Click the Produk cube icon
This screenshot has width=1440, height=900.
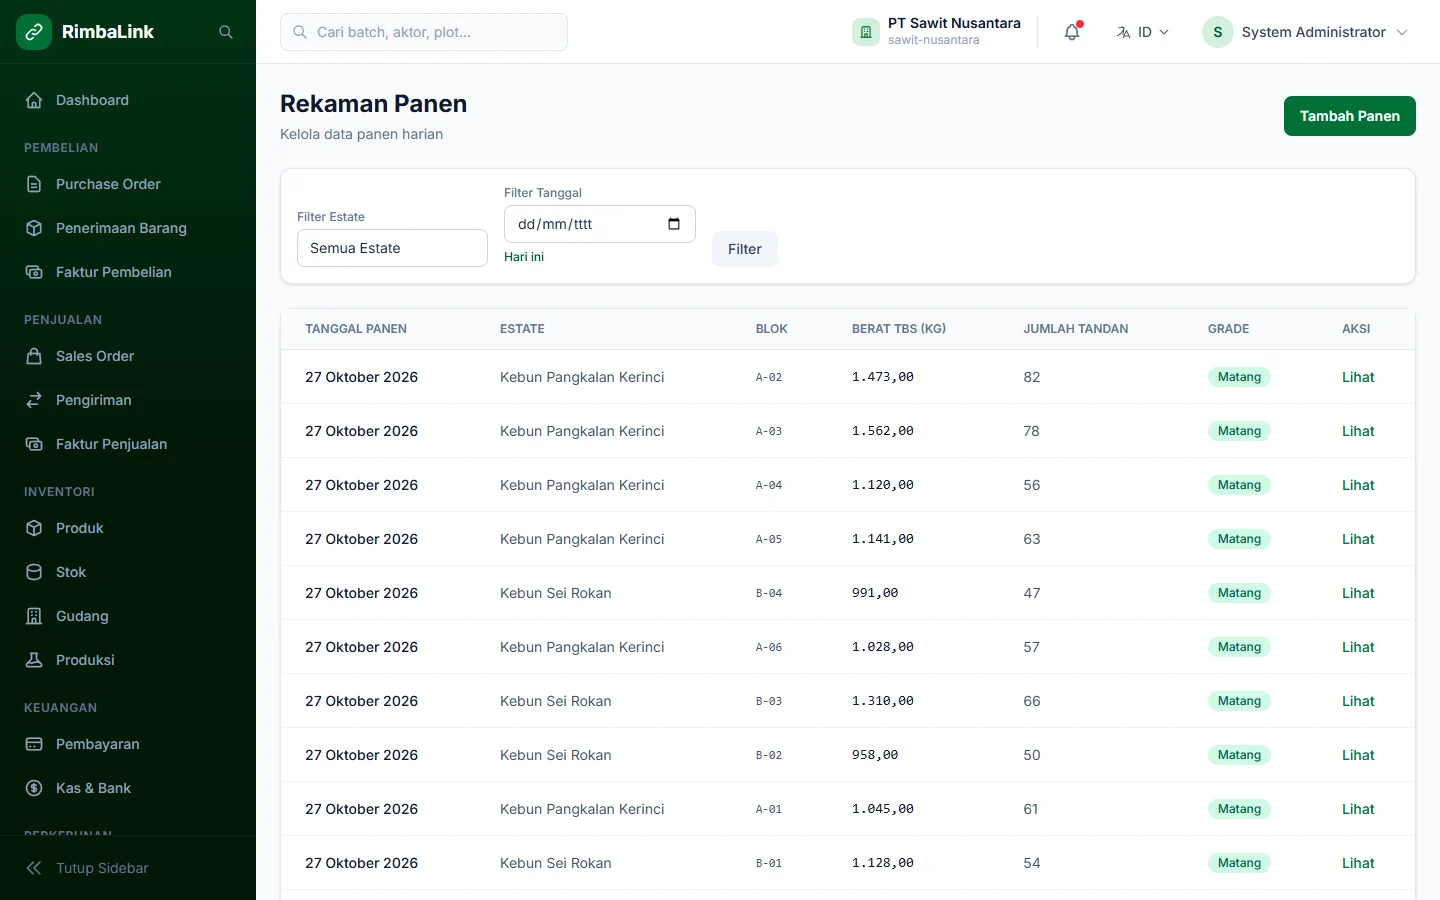tap(34, 528)
